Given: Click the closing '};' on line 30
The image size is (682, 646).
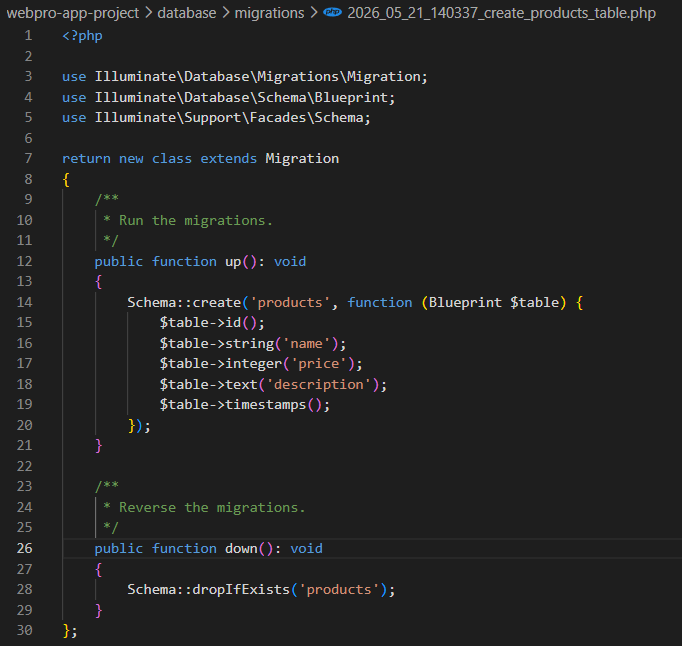Looking at the screenshot, I should point(70,630).
